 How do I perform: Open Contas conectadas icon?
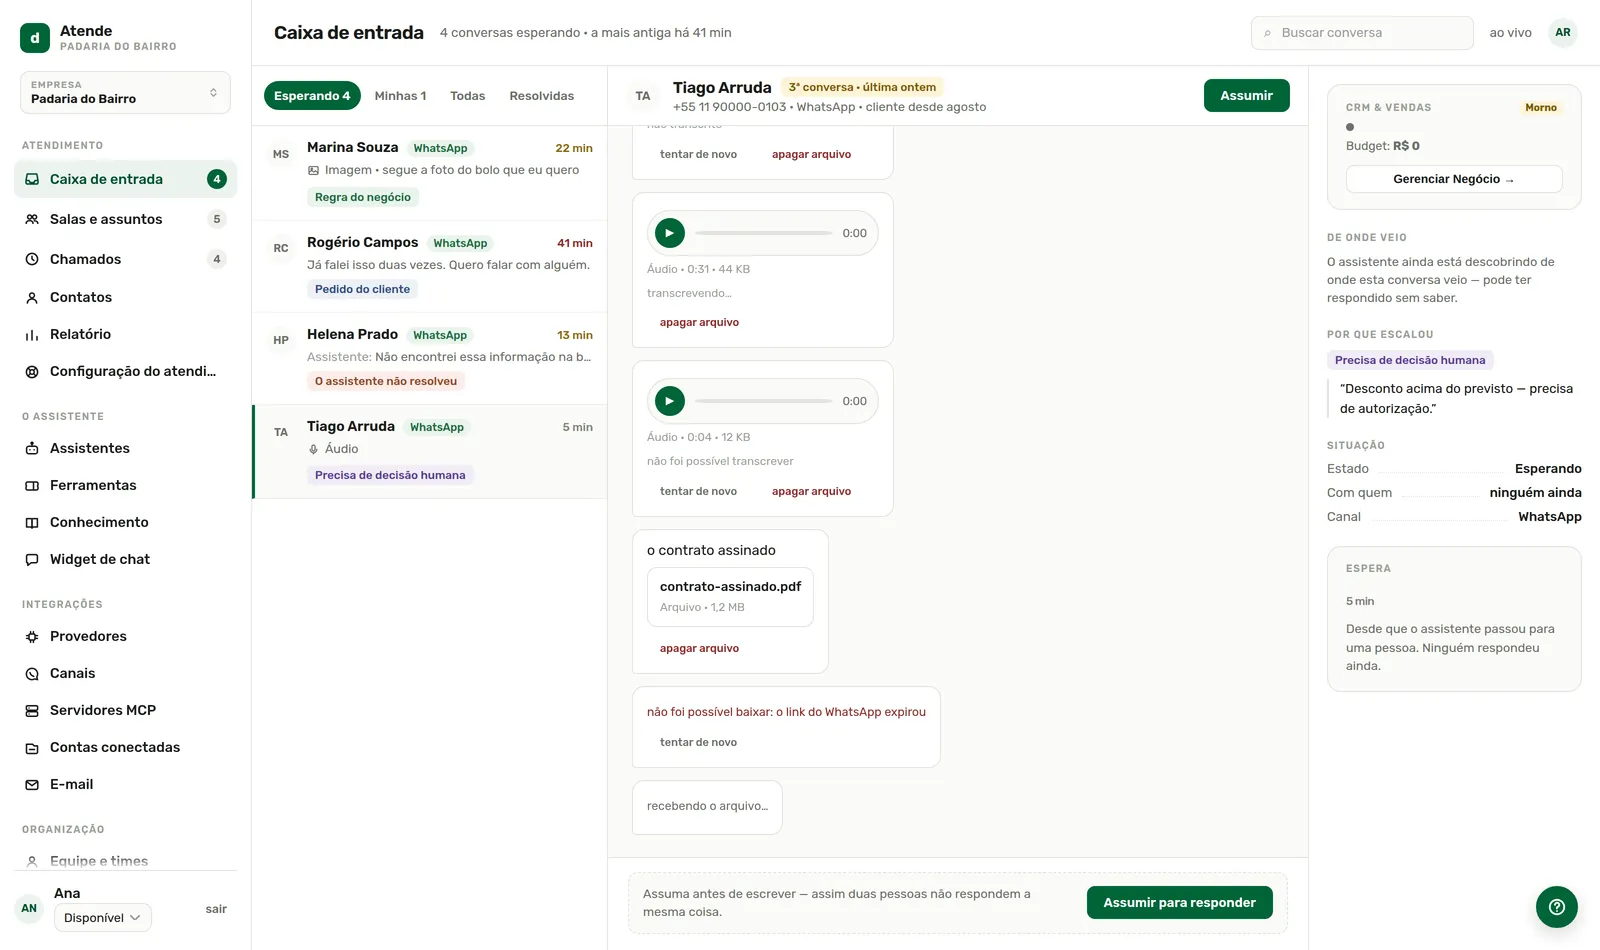32,748
